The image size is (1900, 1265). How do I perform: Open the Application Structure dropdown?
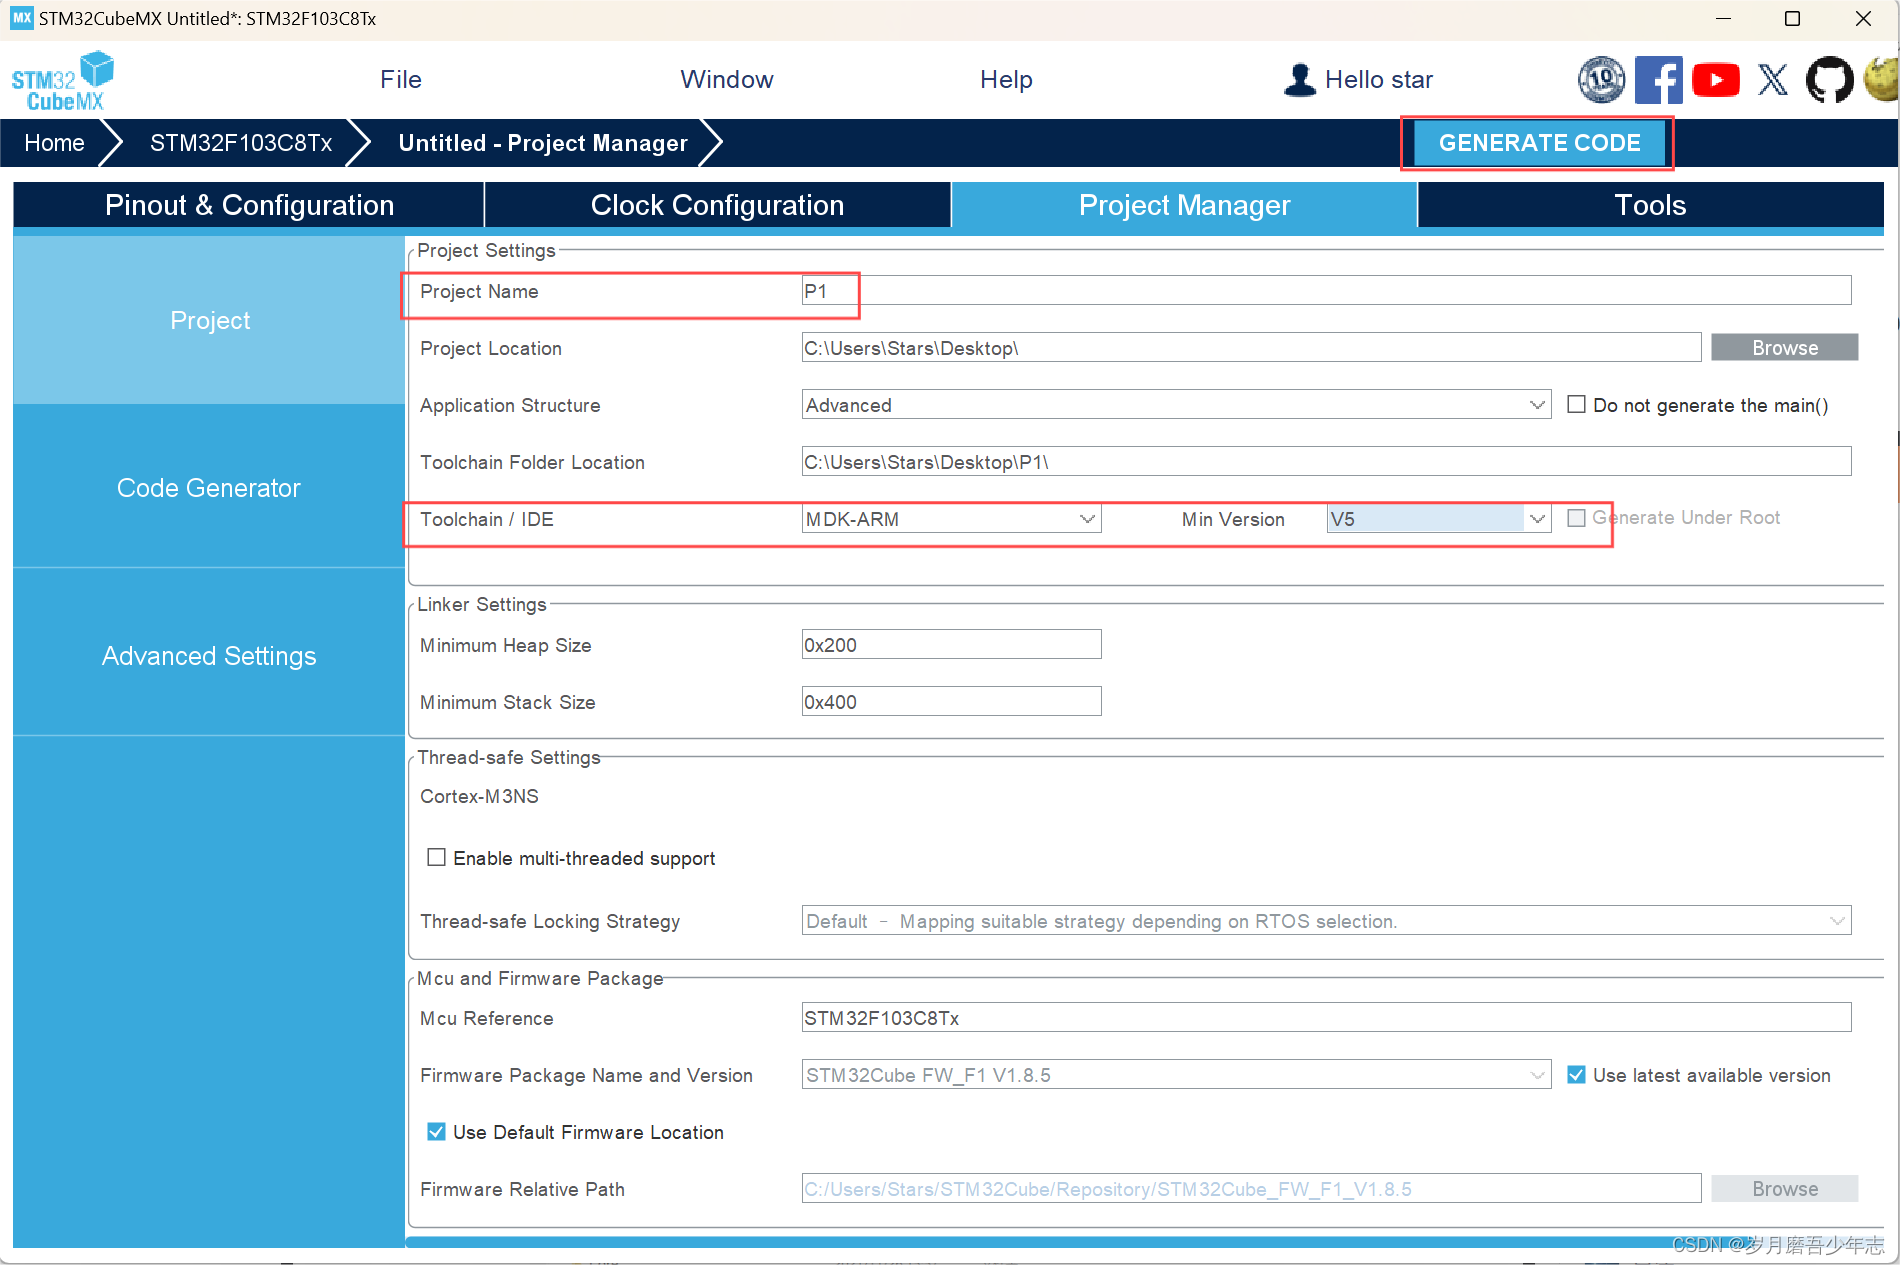point(1176,405)
